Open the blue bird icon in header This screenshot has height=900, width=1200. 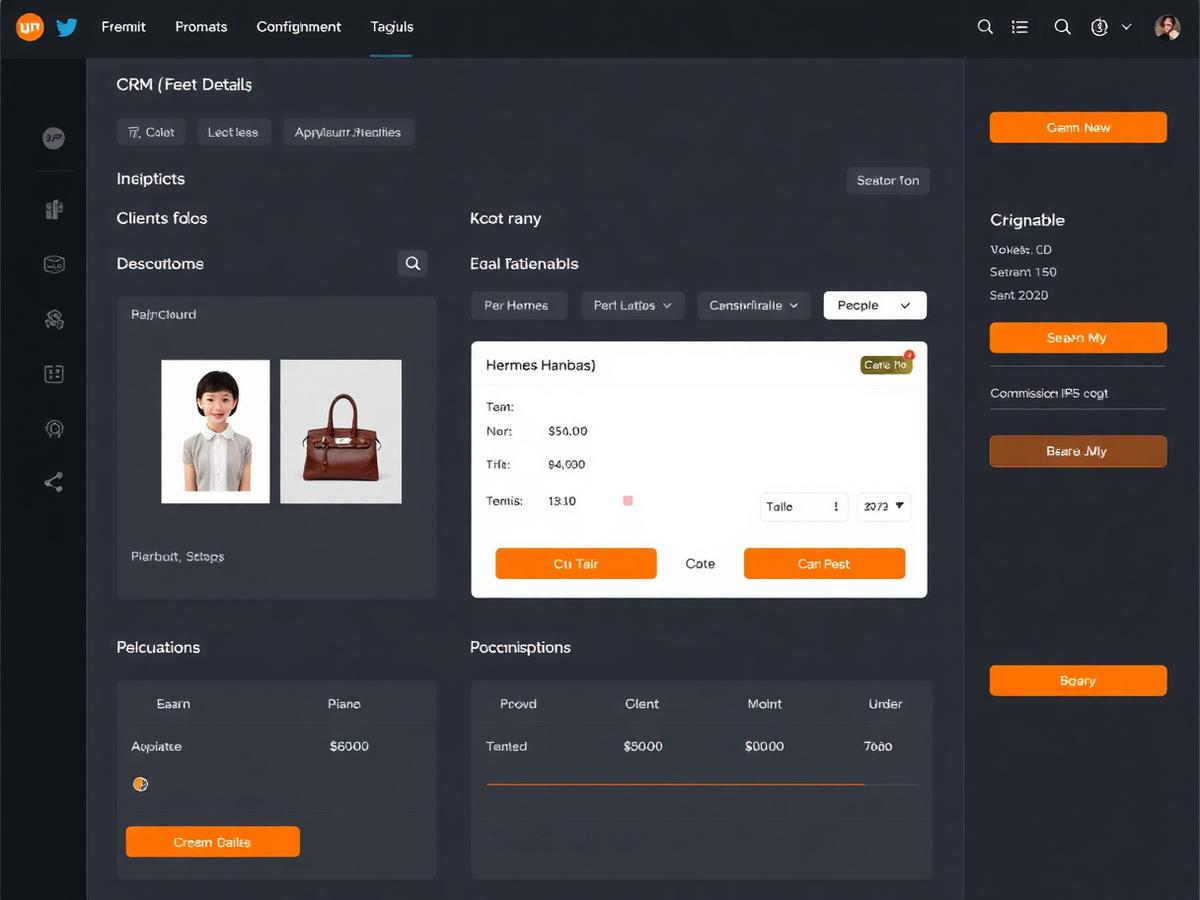67,27
